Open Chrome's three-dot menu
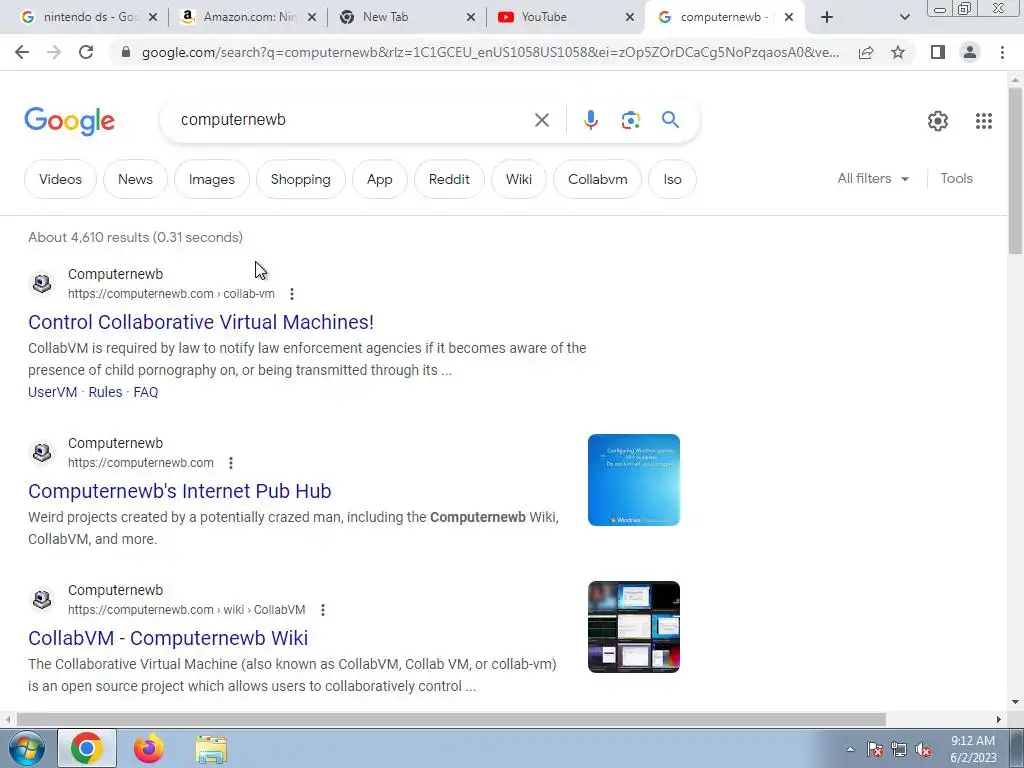This screenshot has width=1024, height=768. (x=1002, y=52)
